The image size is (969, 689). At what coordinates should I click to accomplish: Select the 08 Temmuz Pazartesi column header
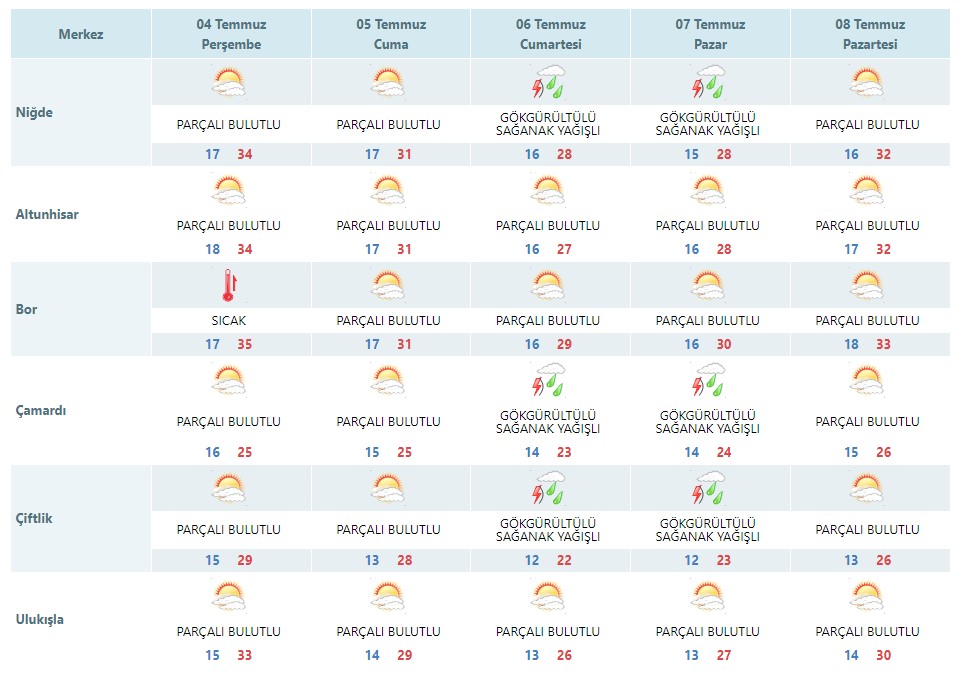pos(868,34)
